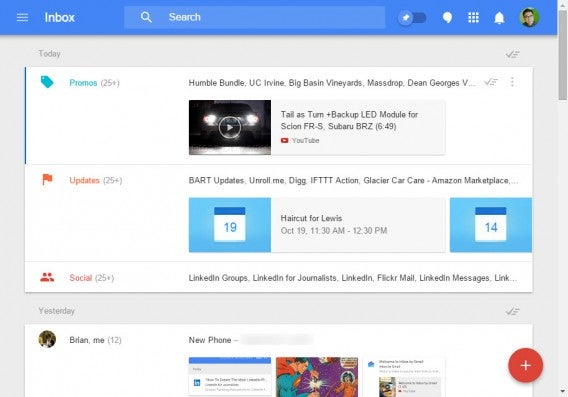The height and width of the screenshot is (397, 568).
Task: Open the calendar 14 event card
Action: click(491, 225)
